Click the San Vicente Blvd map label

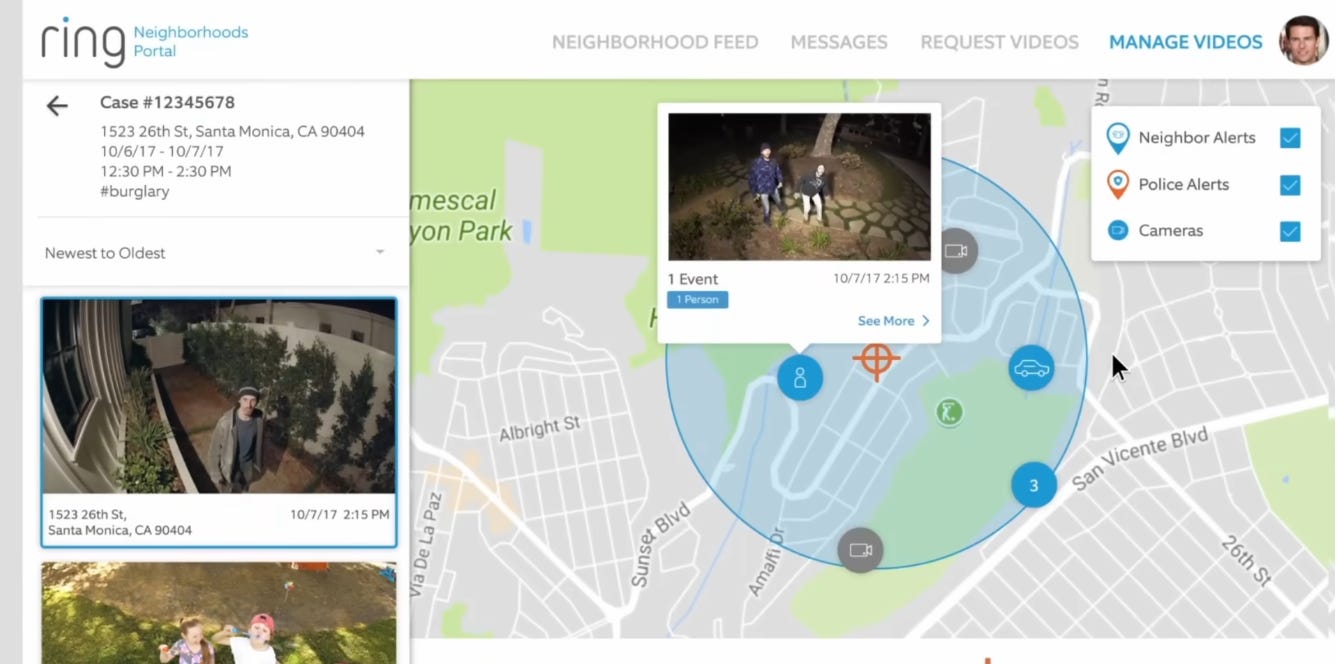[1140, 459]
